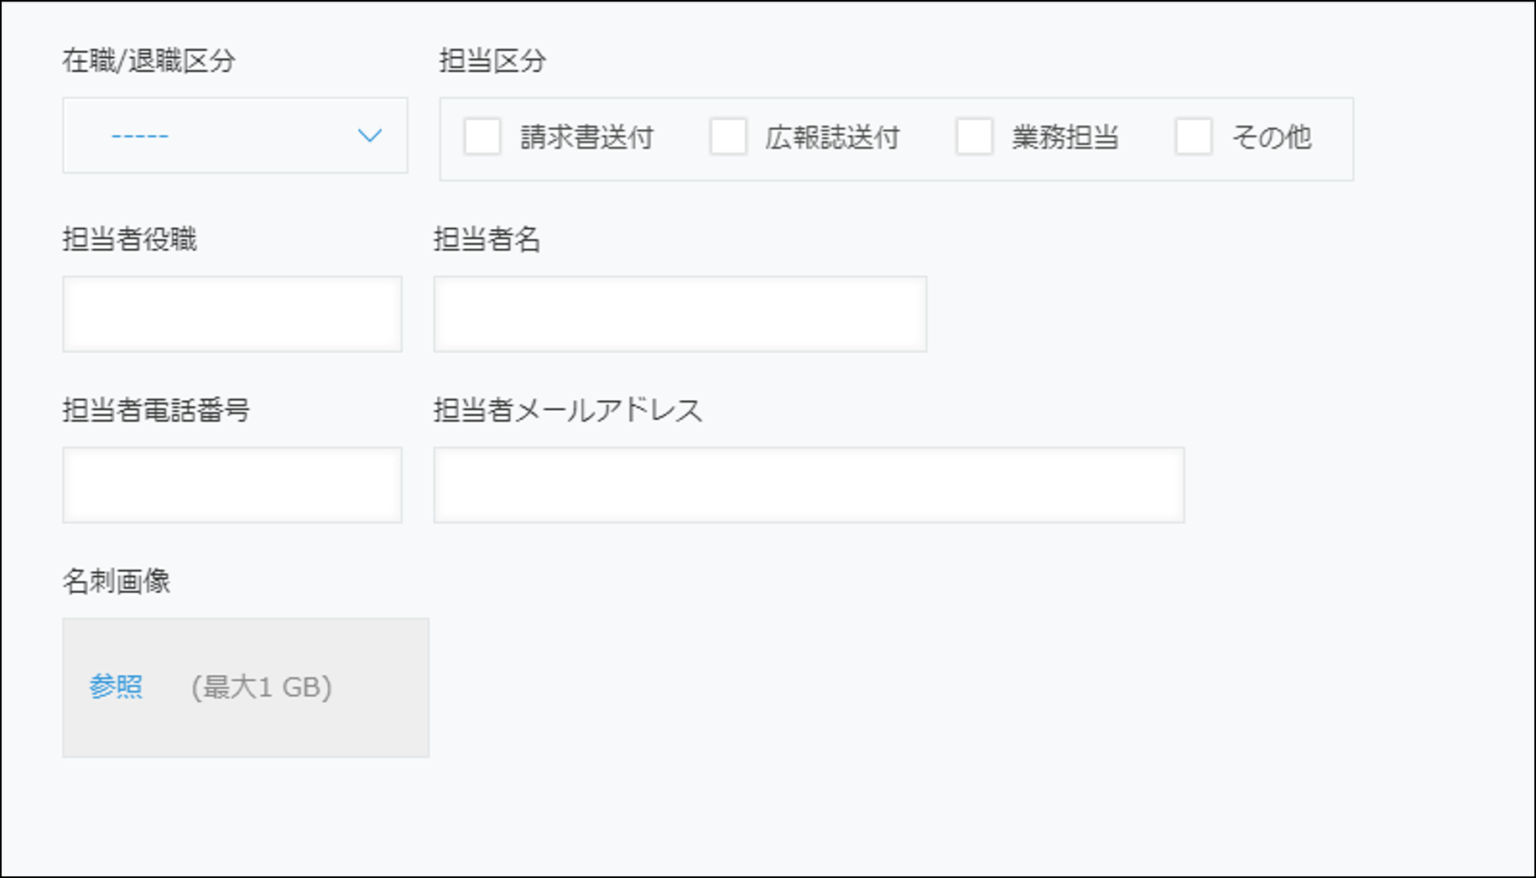Click the 名刺画像 field heading

pyautogui.click(x=116, y=581)
